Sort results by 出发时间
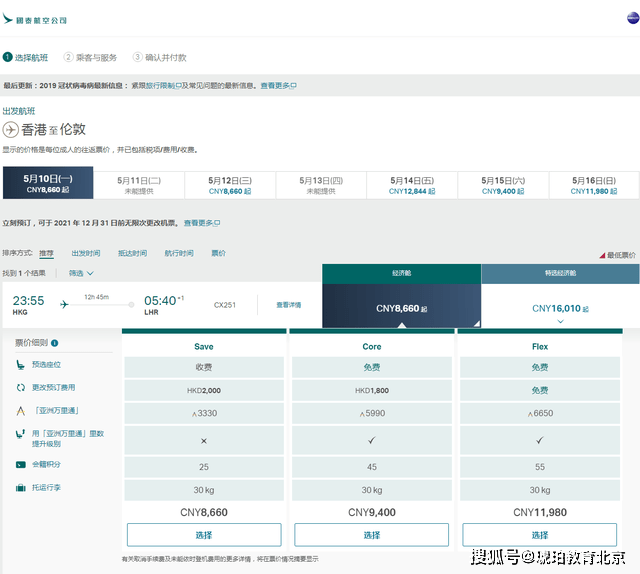The image size is (640, 574). [85, 253]
